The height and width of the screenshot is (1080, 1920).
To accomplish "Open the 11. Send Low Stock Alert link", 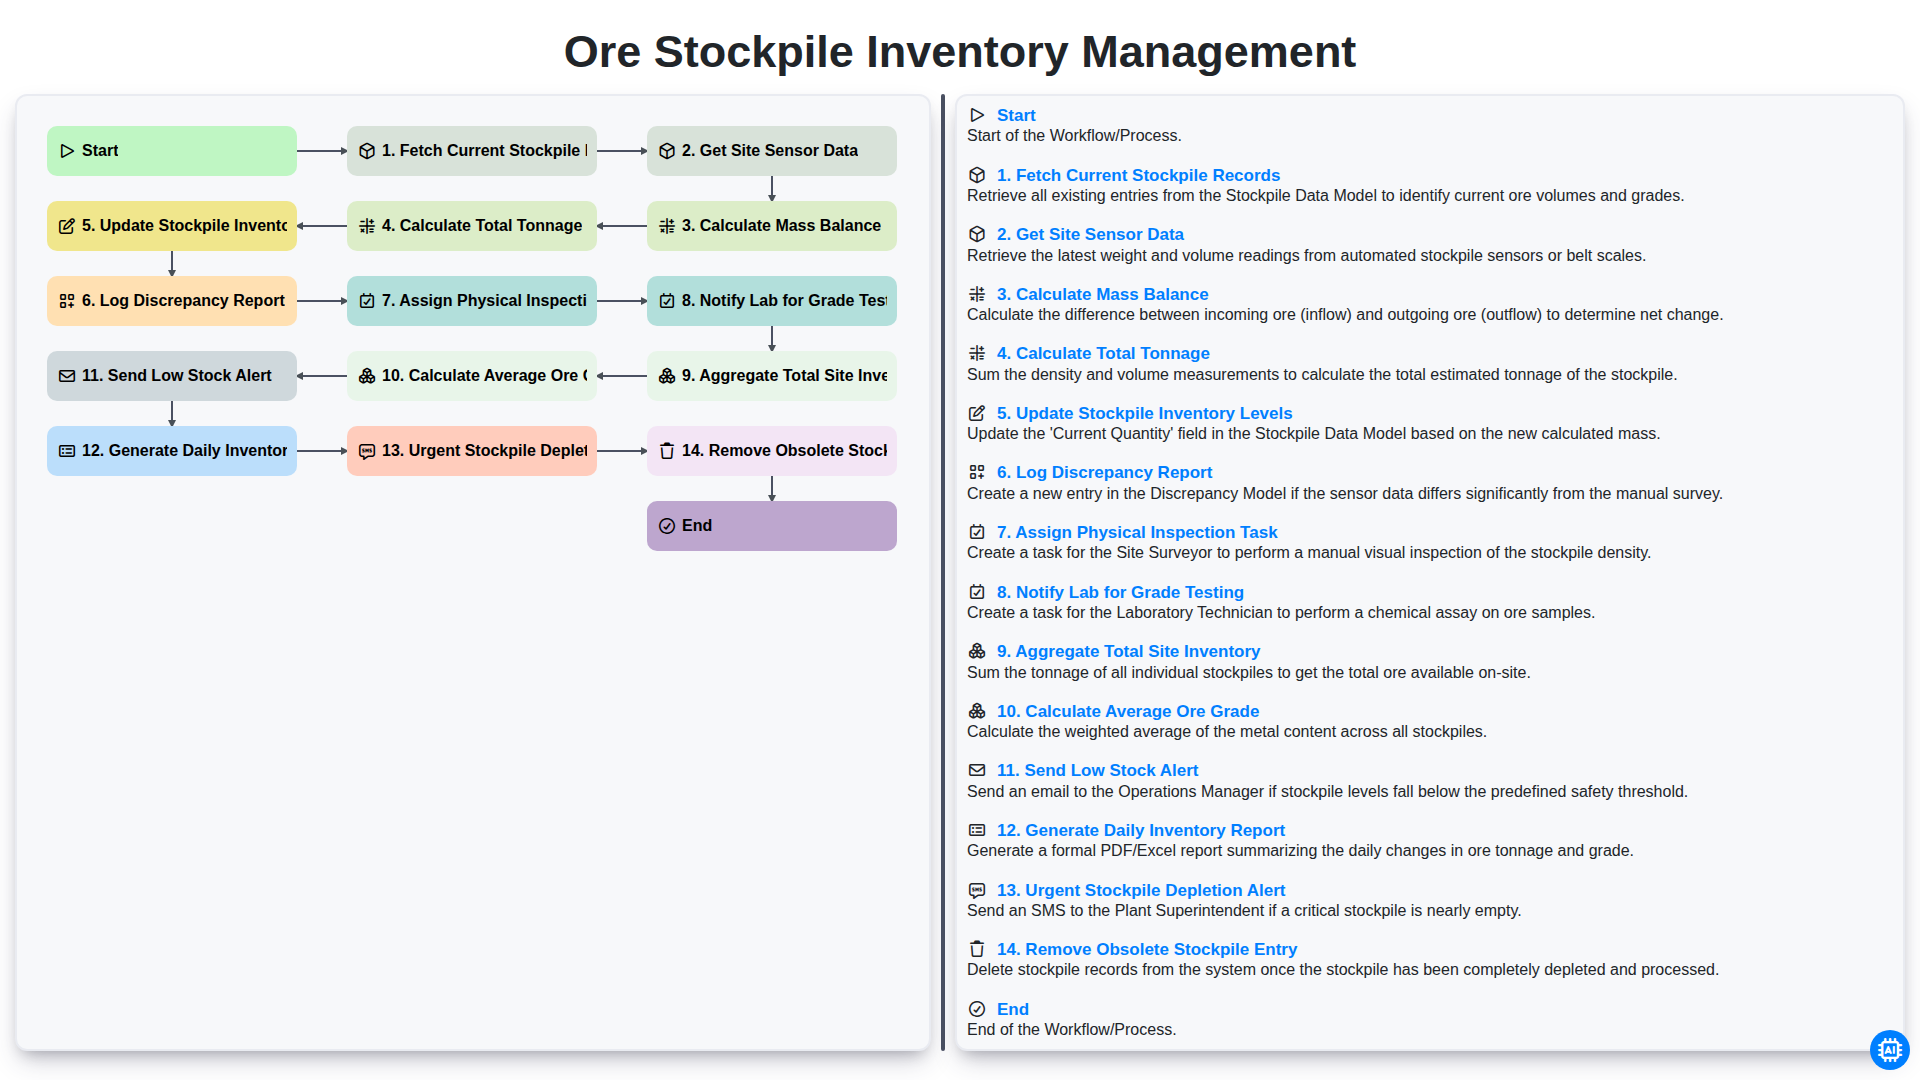I will coord(1097,770).
